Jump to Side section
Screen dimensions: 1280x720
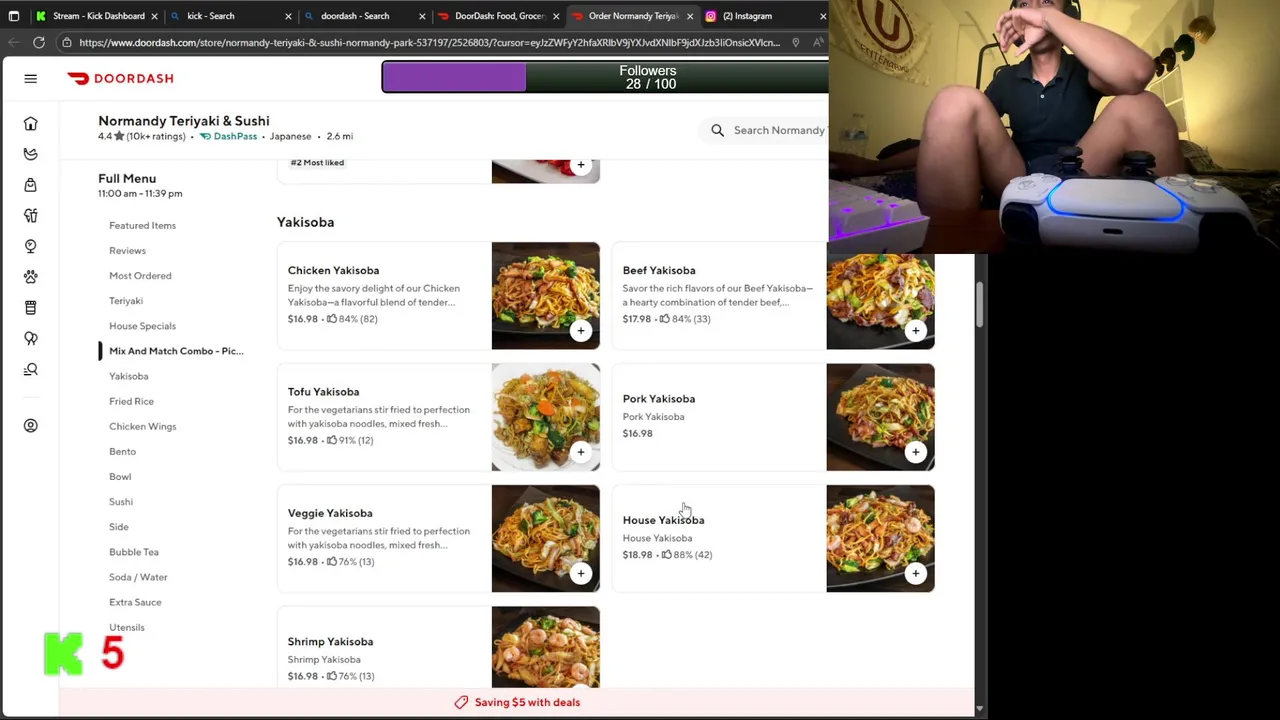coord(119,527)
